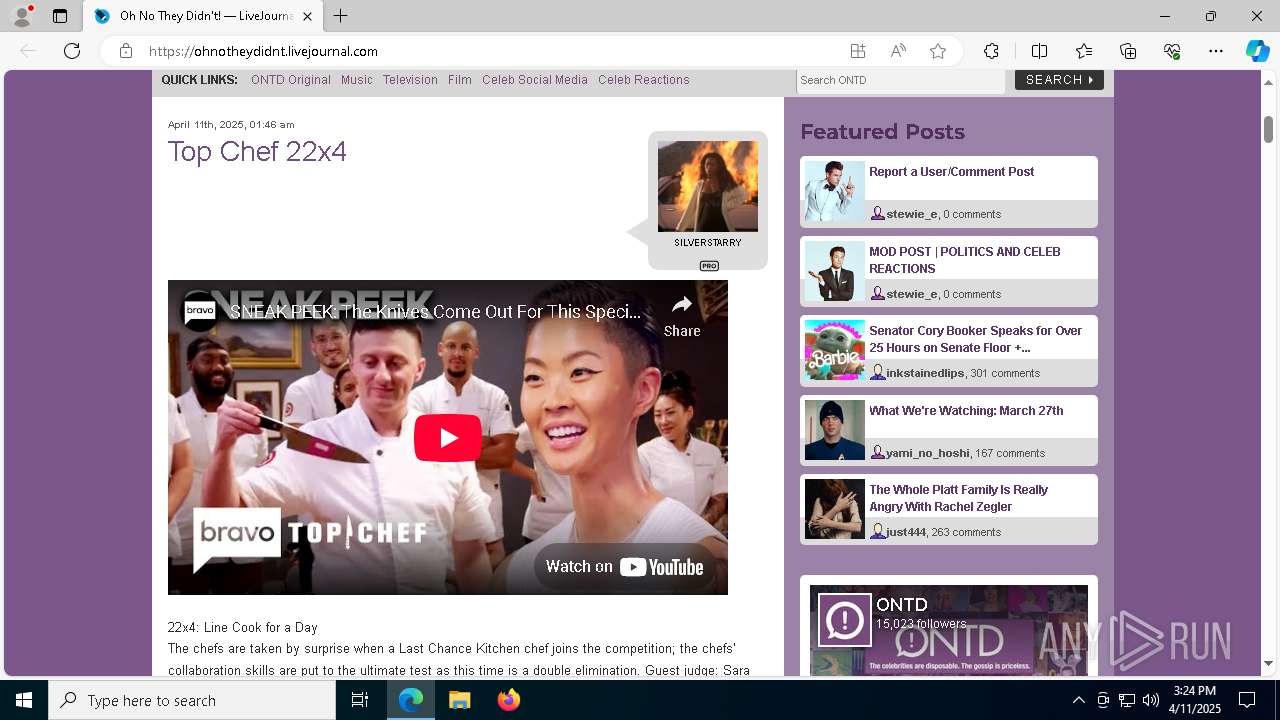Click Watch on YouTube button
Screen dimensions: 1280x720
(625, 567)
